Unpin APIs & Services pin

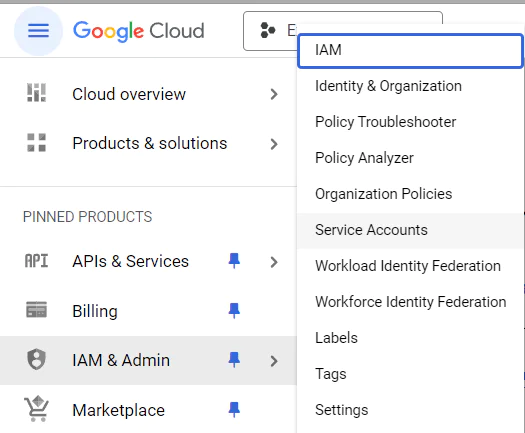point(234,261)
